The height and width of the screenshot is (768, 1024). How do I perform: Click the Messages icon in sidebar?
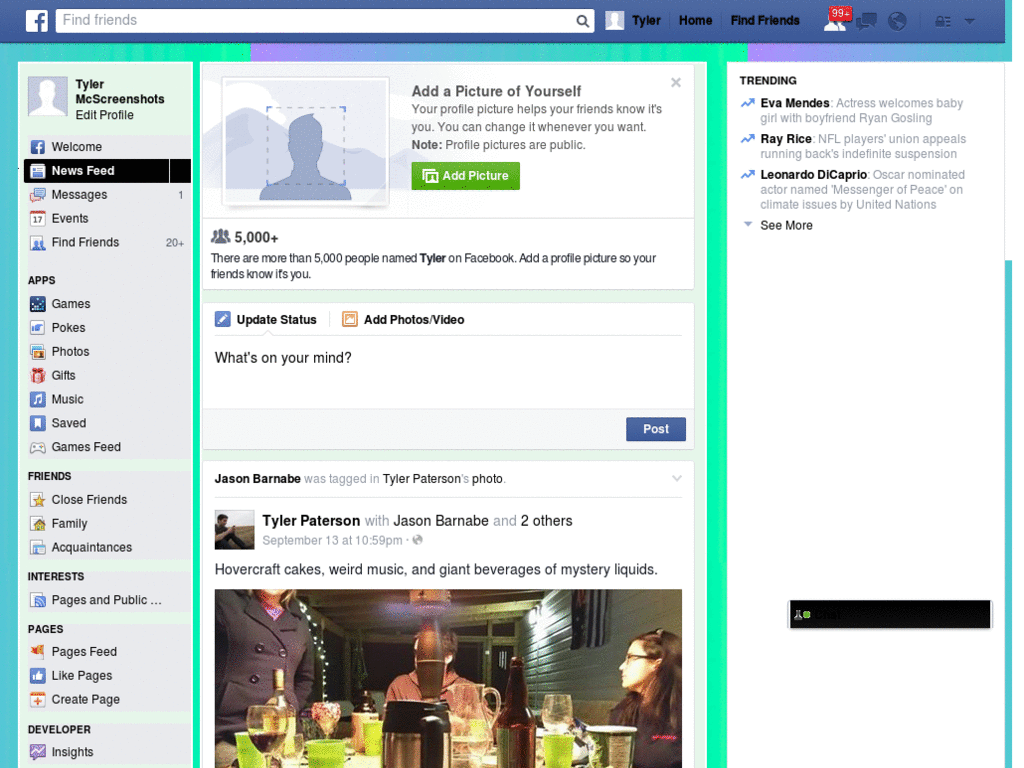(38, 195)
